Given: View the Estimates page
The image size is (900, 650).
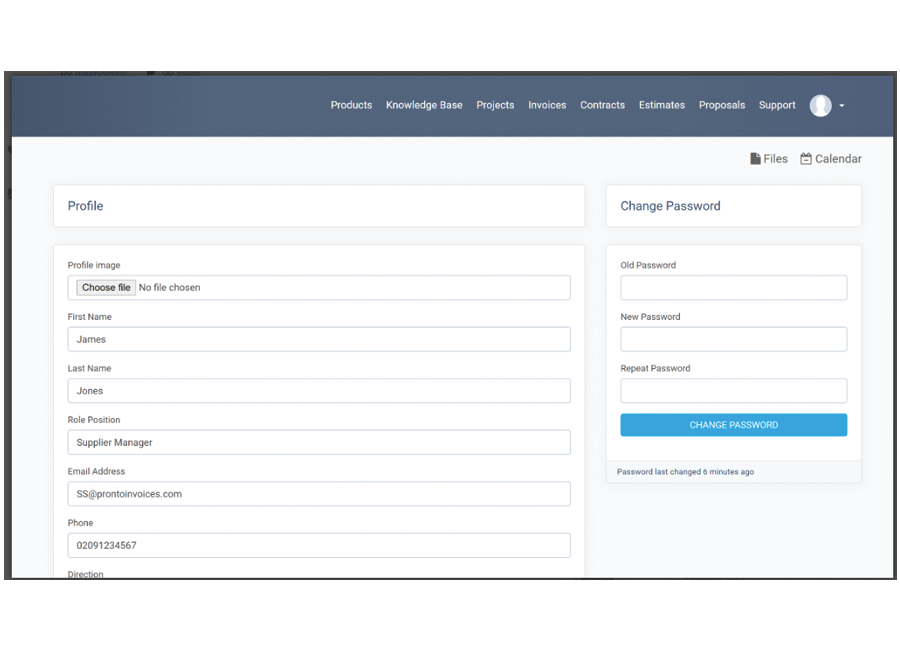Looking at the screenshot, I should (662, 105).
